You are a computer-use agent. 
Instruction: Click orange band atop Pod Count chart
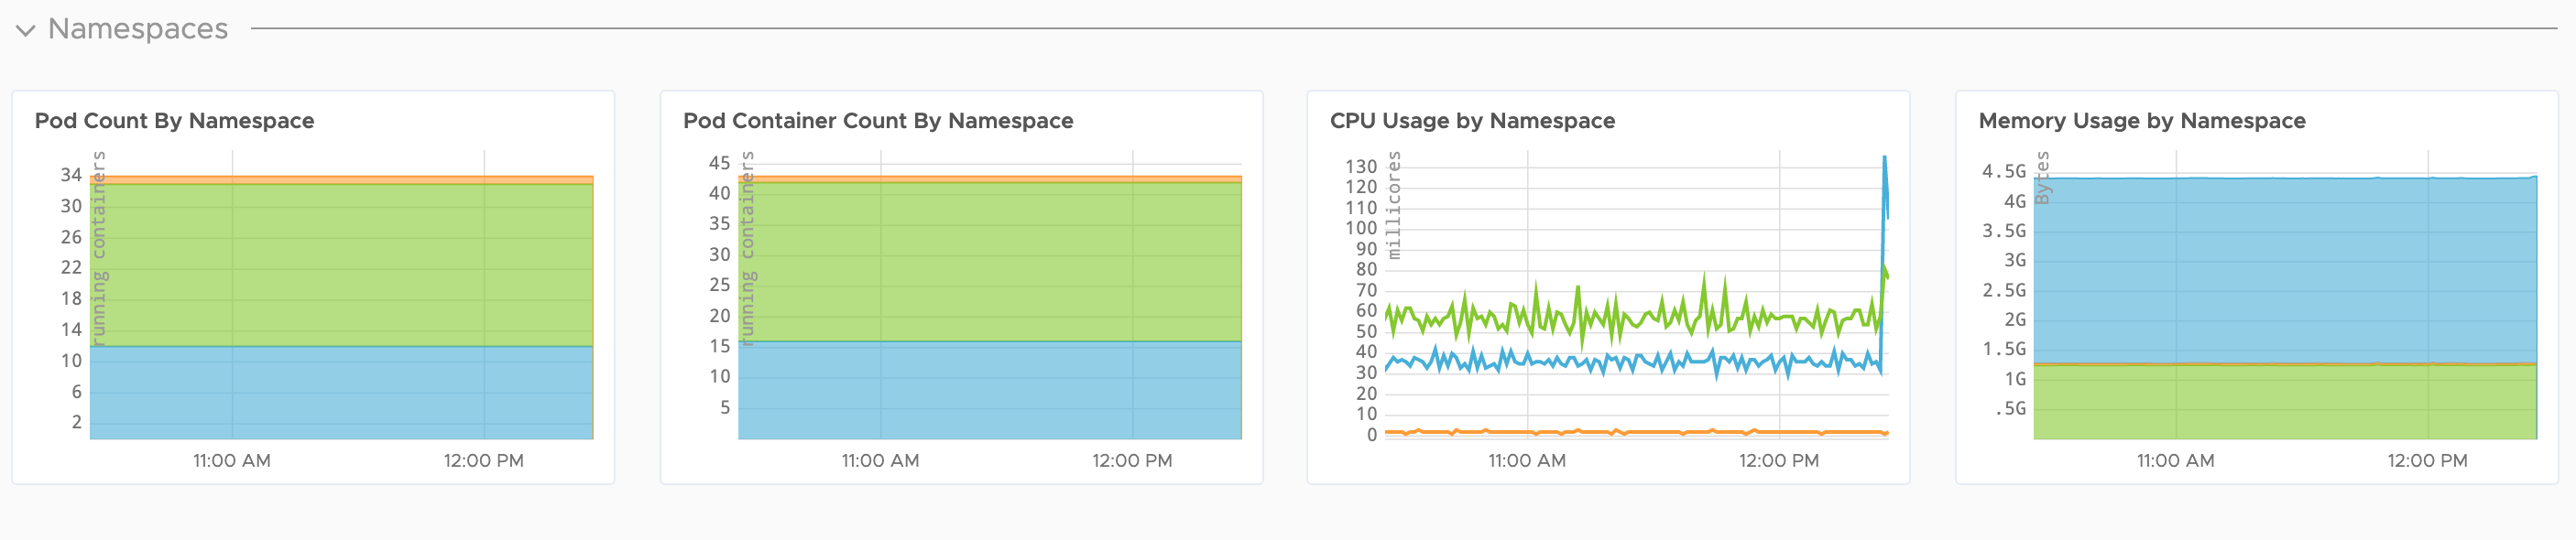coord(340,180)
